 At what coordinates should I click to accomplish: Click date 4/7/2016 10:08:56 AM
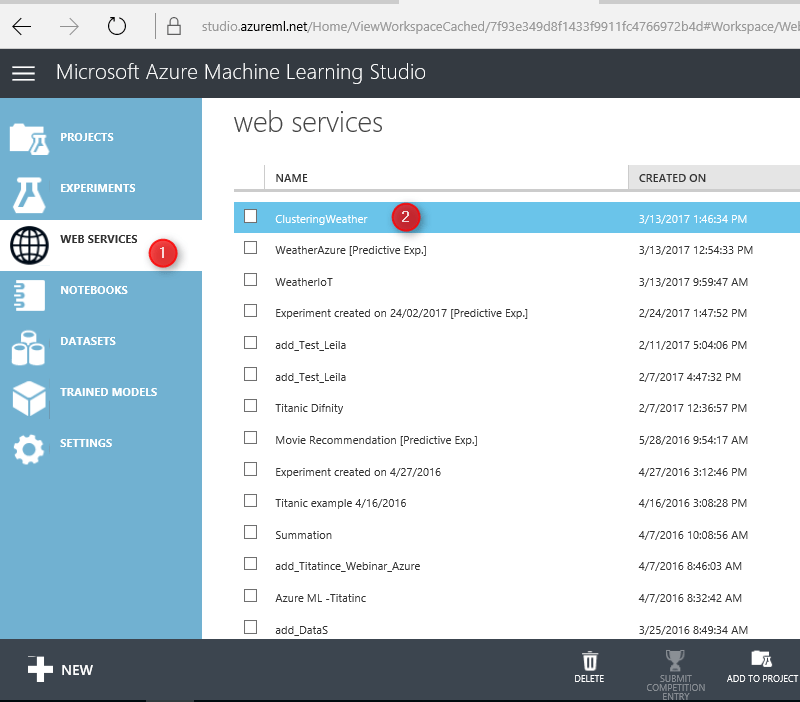tap(693, 535)
